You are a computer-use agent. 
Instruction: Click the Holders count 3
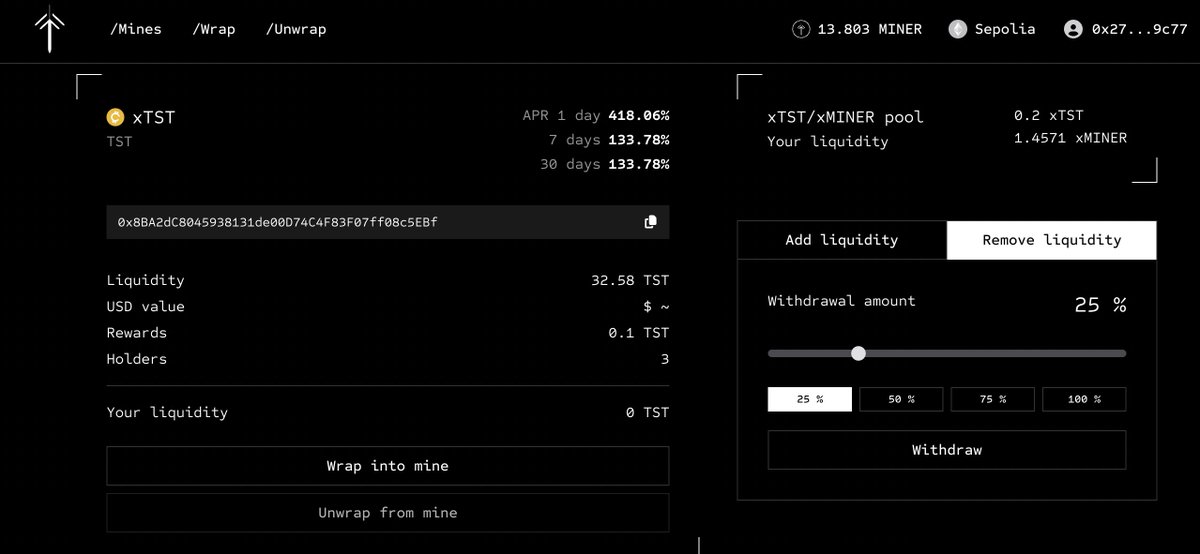point(665,359)
